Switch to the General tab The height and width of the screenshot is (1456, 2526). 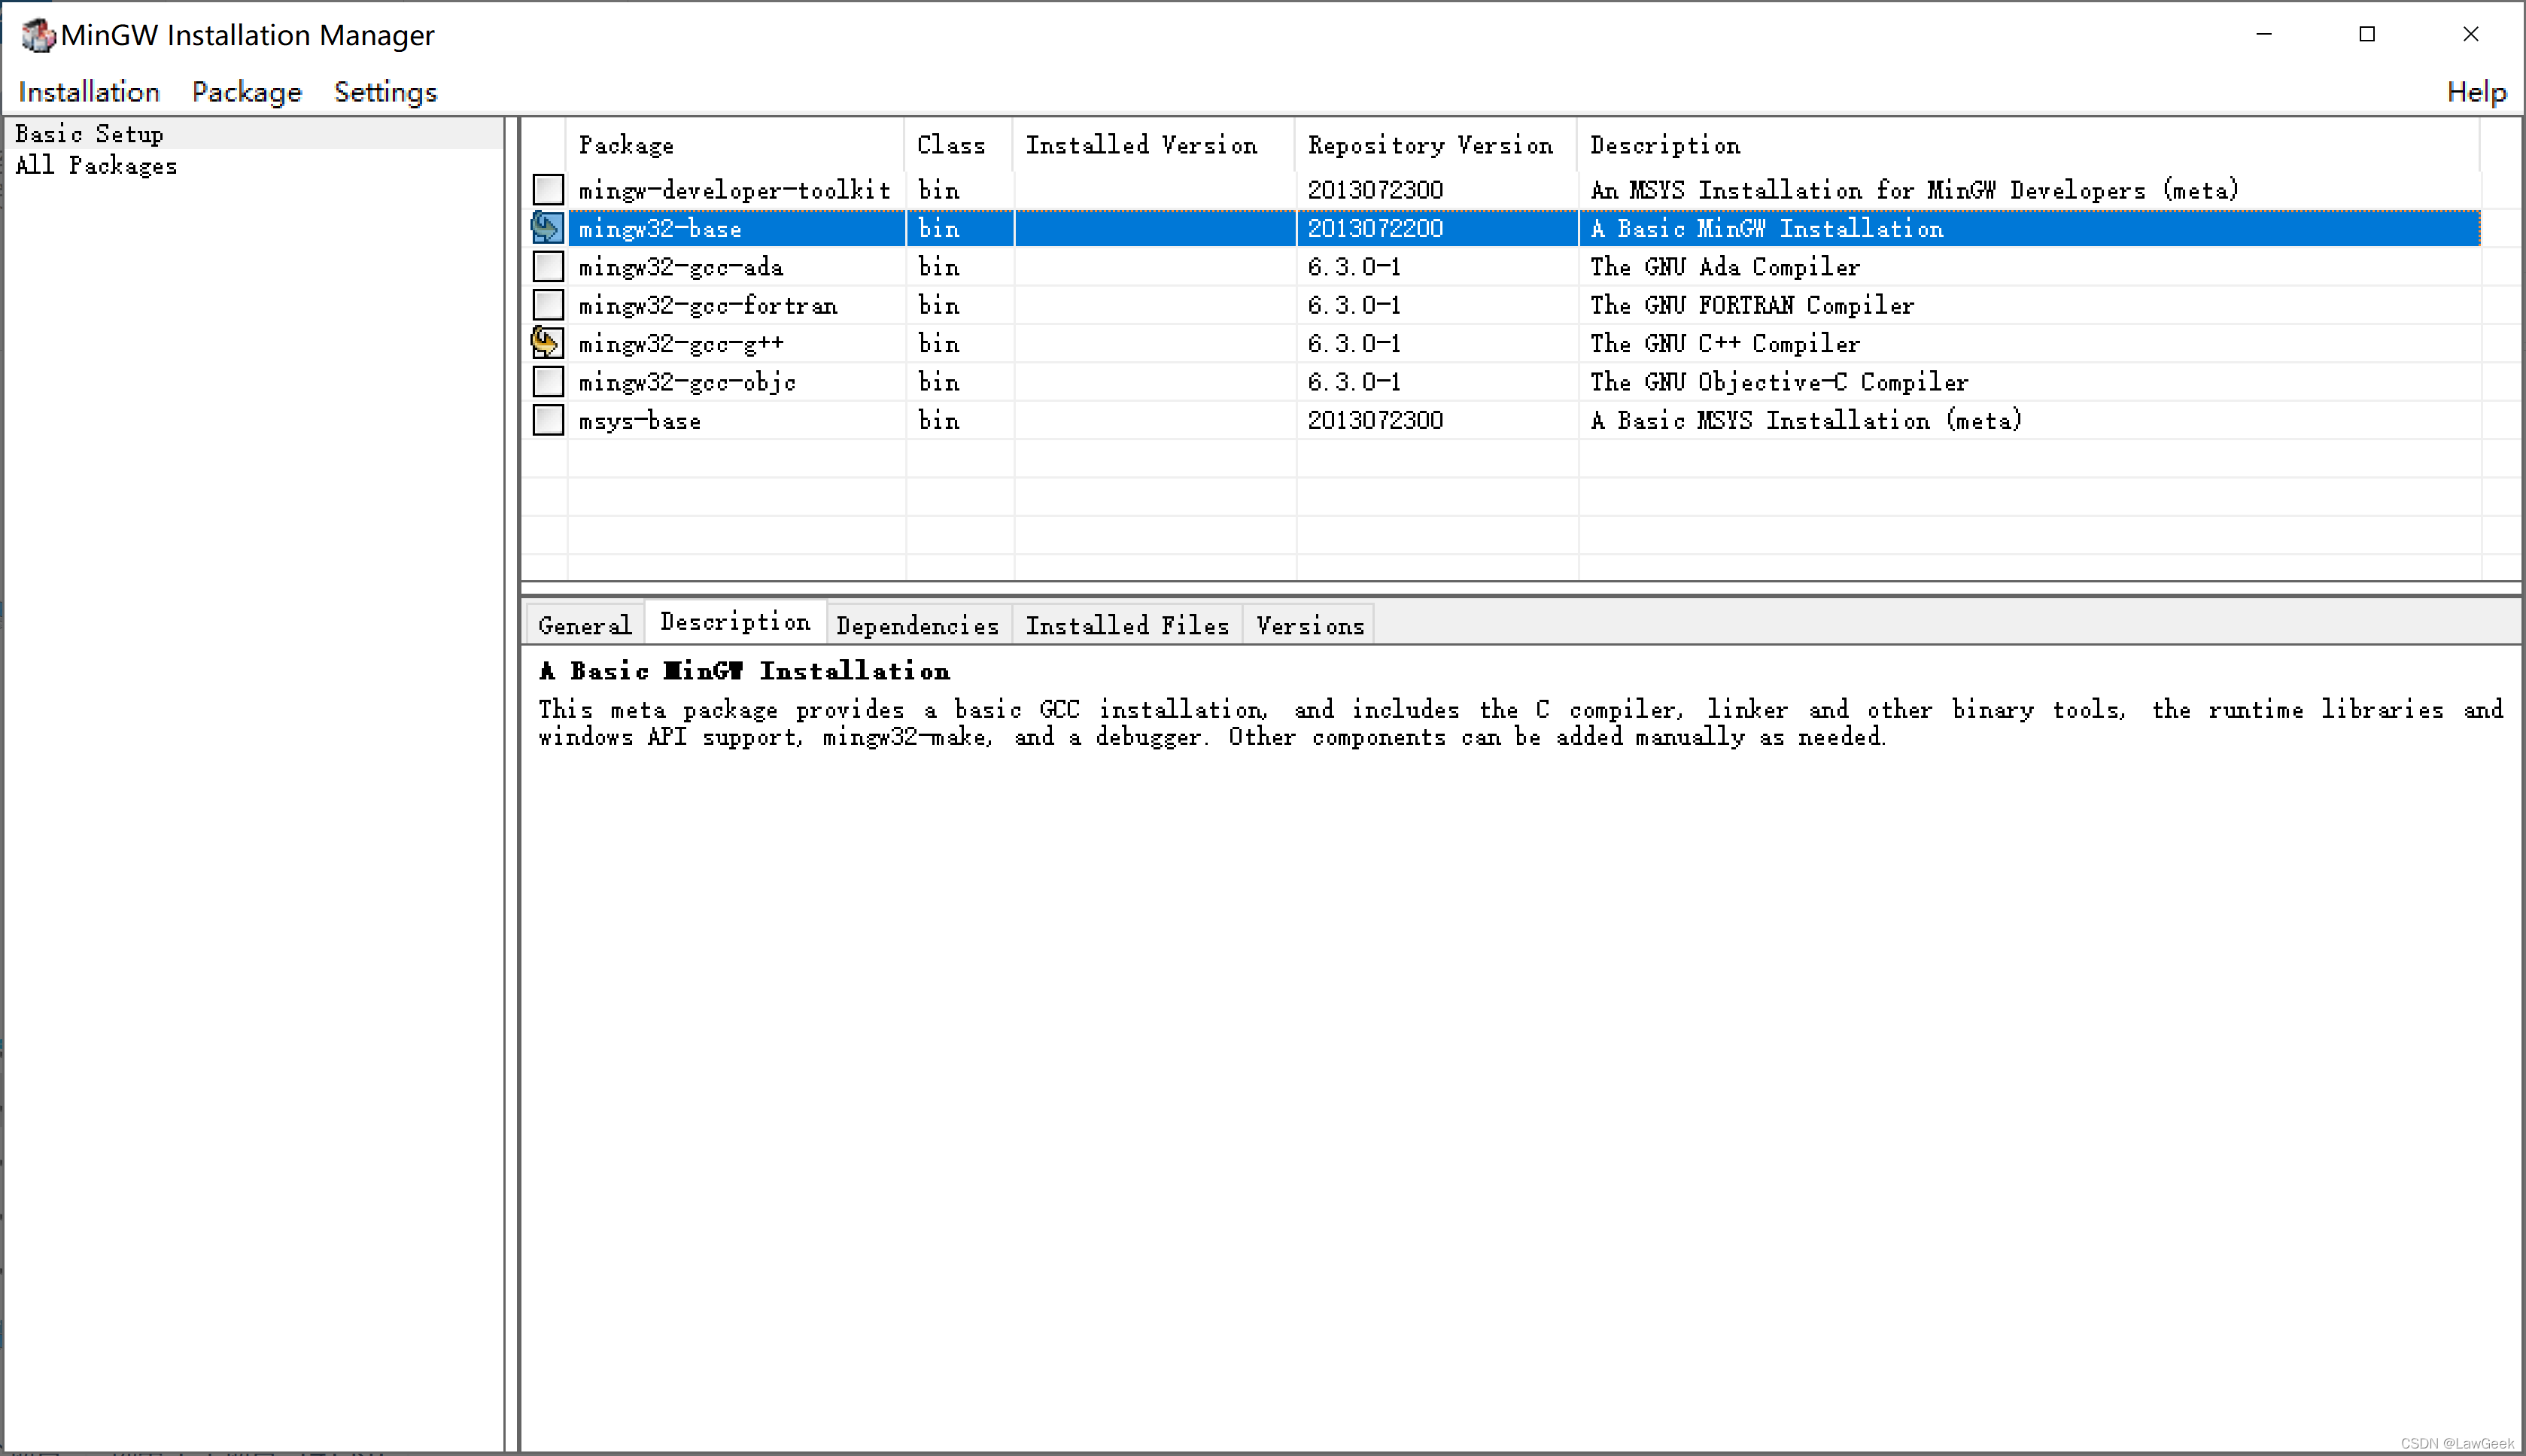tap(584, 625)
